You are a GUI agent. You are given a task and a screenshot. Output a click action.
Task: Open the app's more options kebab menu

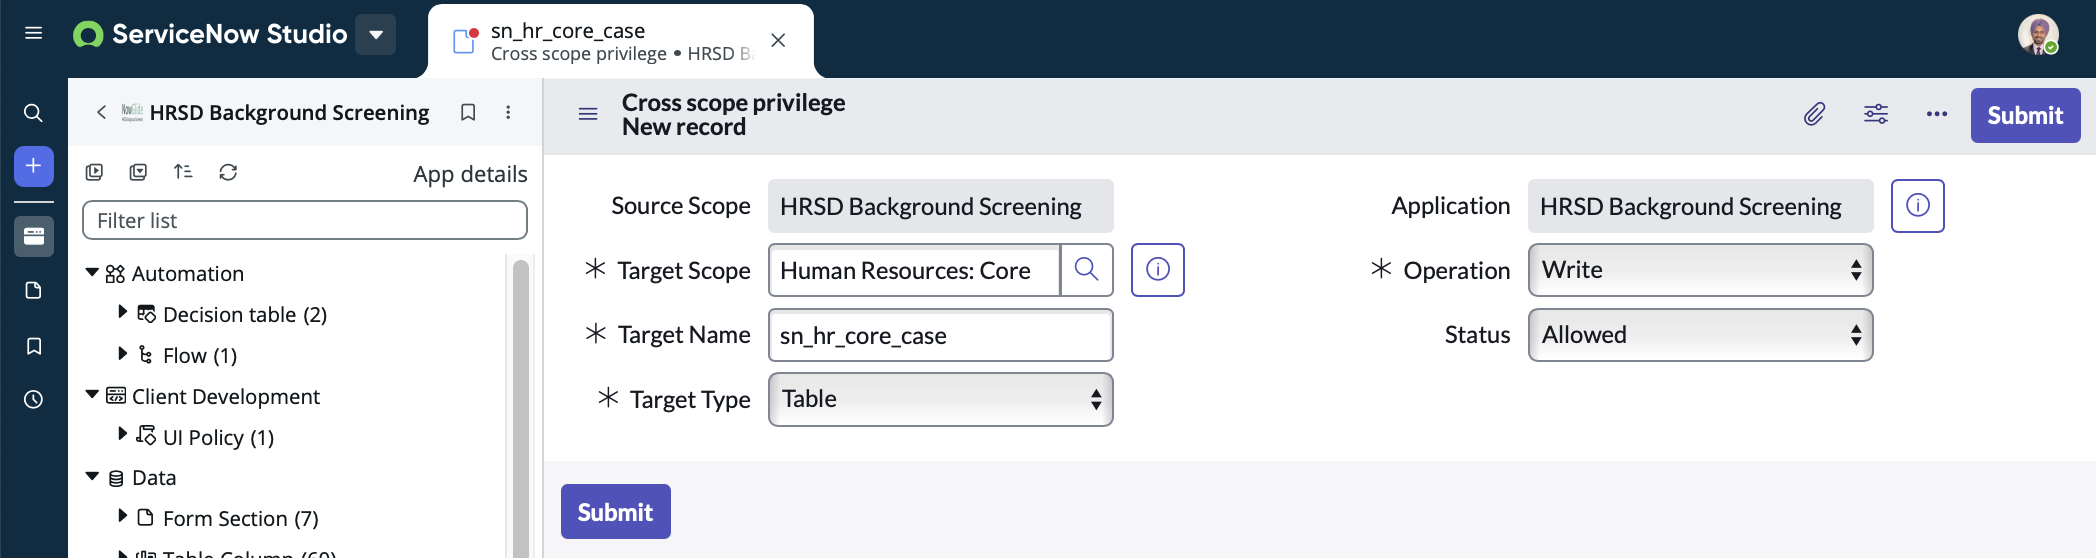(508, 113)
